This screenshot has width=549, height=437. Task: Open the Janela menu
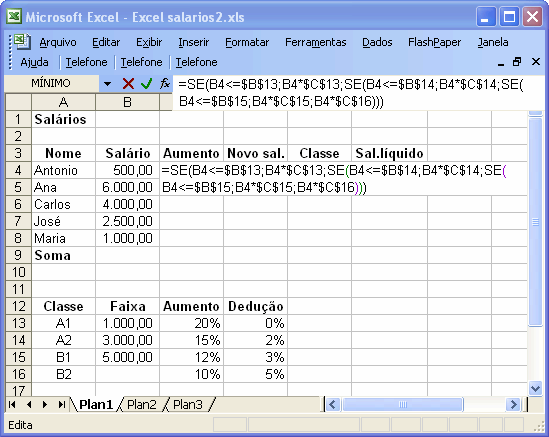pyautogui.click(x=493, y=42)
